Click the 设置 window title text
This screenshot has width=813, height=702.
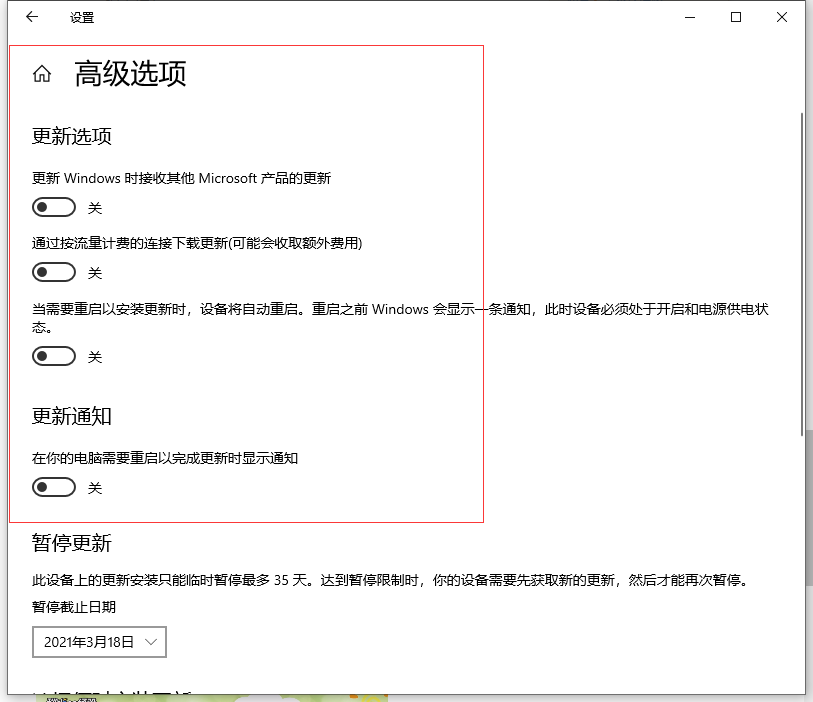pyautogui.click(x=82, y=18)
